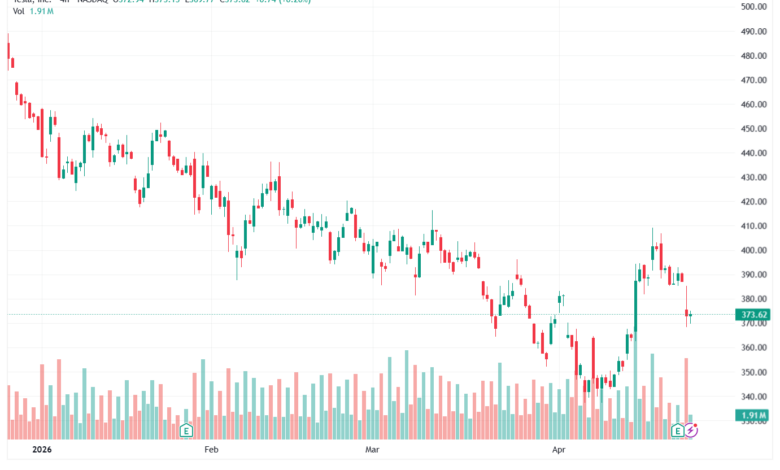The image size is (780, 470).
Task: Click the 390.00 price scale label
Action: tap(754, 275)
